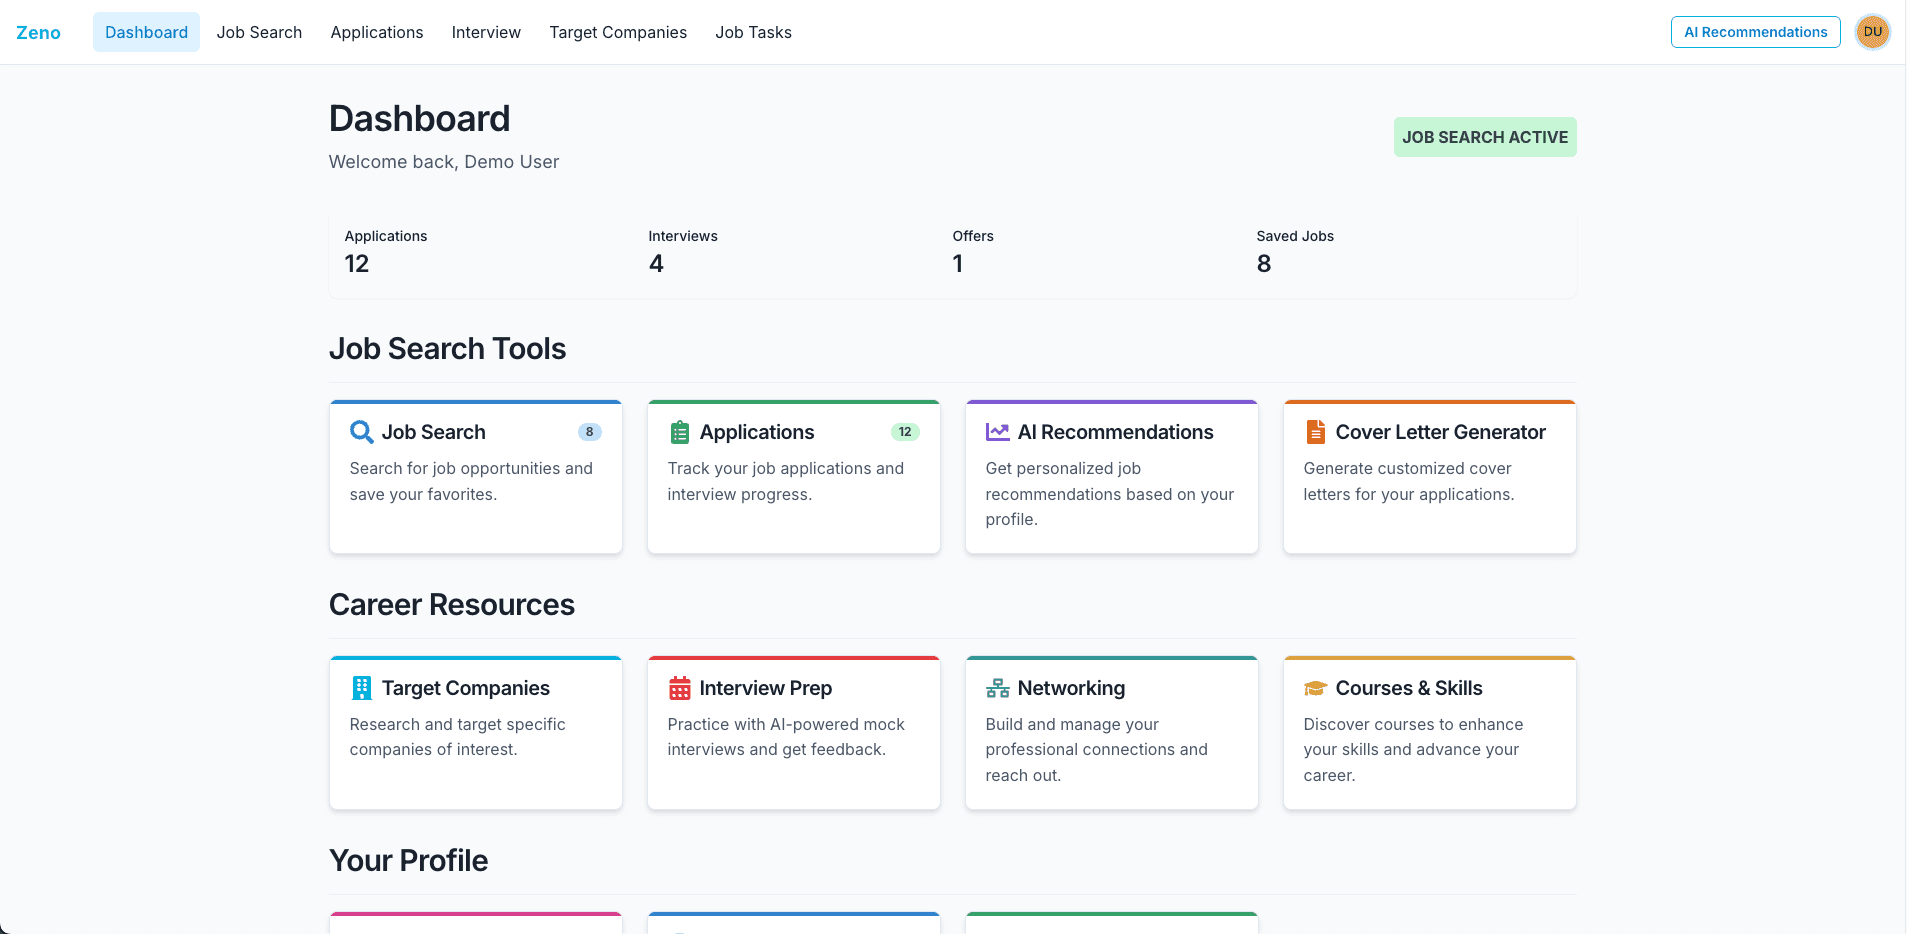Click the Zeno logo
The width and height of the screenshot is (1907, 934).
pyautogui.click(x=38, y=32)
